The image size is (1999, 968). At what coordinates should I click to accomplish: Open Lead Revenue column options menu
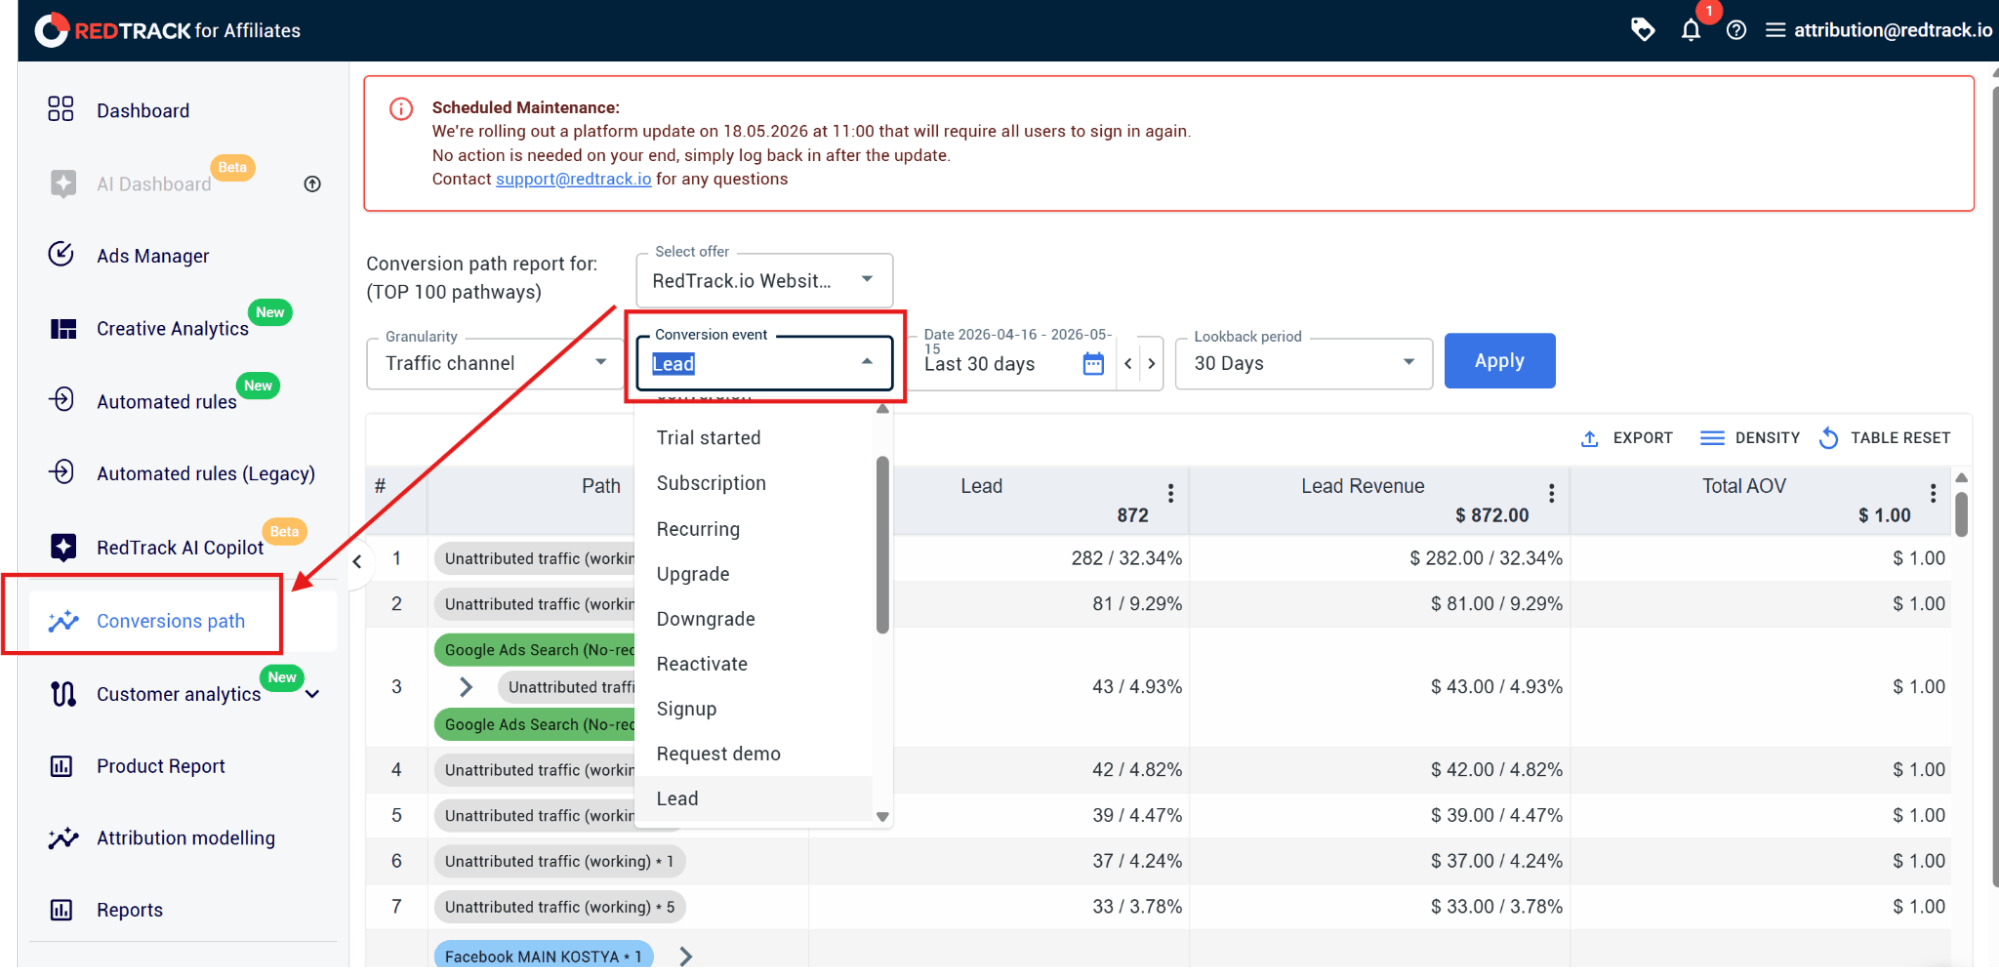1551,493
